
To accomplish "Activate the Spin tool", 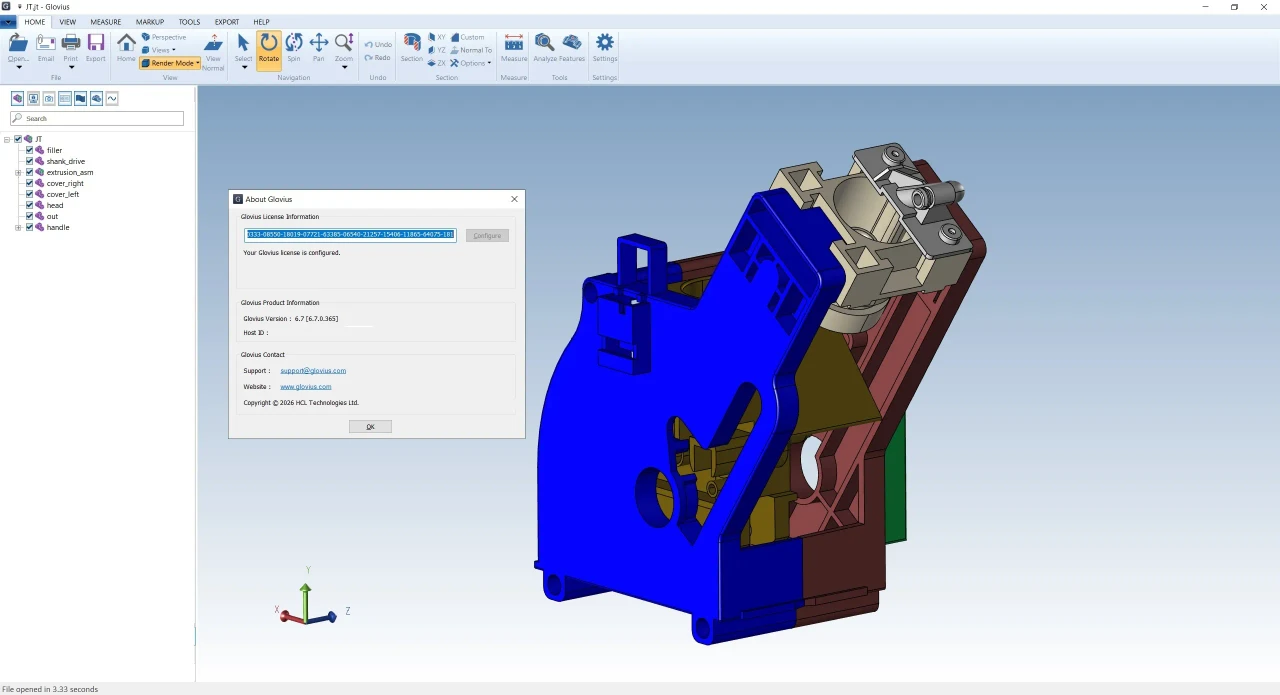I will click(x=294, y=48).
